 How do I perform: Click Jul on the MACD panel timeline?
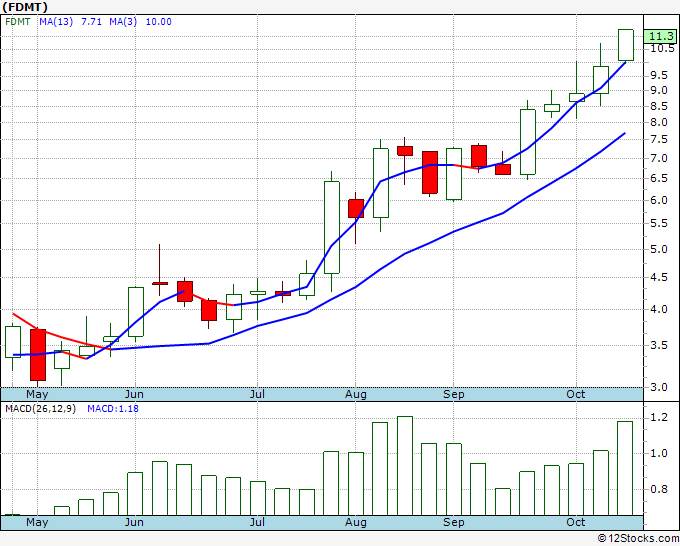click(x=257, y=522)
